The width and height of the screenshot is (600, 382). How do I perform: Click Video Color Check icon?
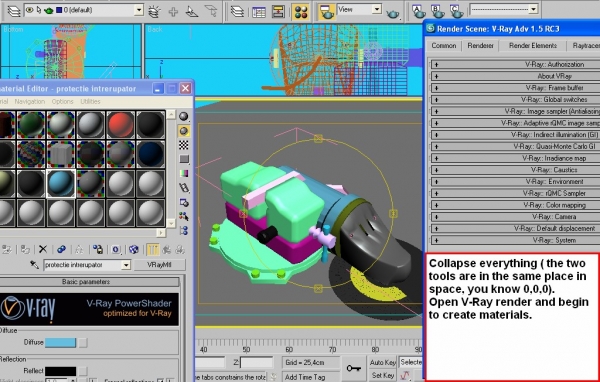click(184, 173)
